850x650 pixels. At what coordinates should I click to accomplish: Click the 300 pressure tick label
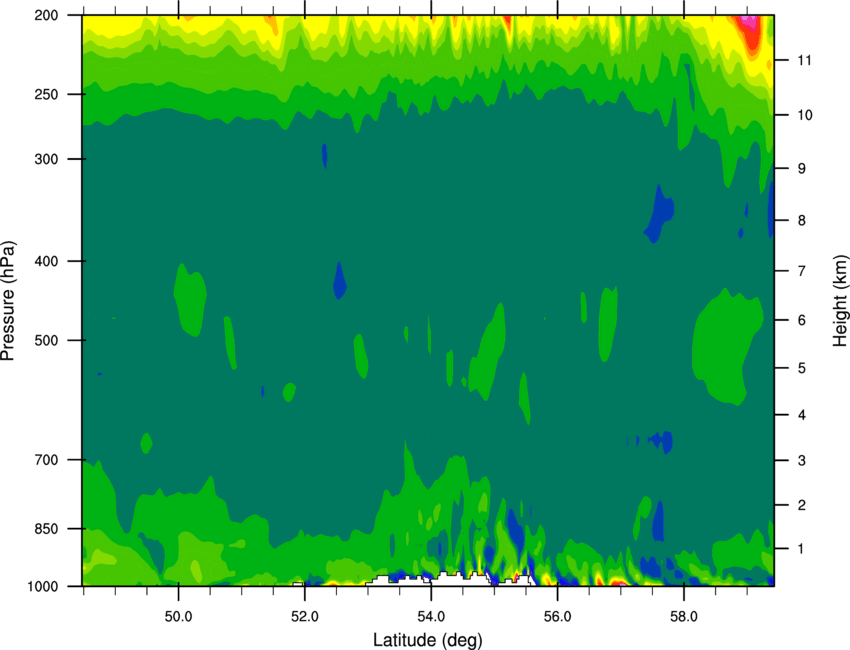tap(47, 159)
